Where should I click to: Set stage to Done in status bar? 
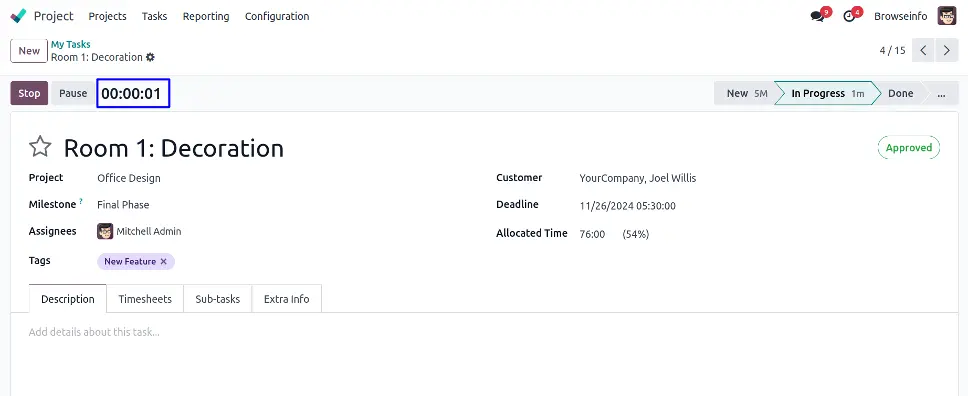(x=900, y=93)
